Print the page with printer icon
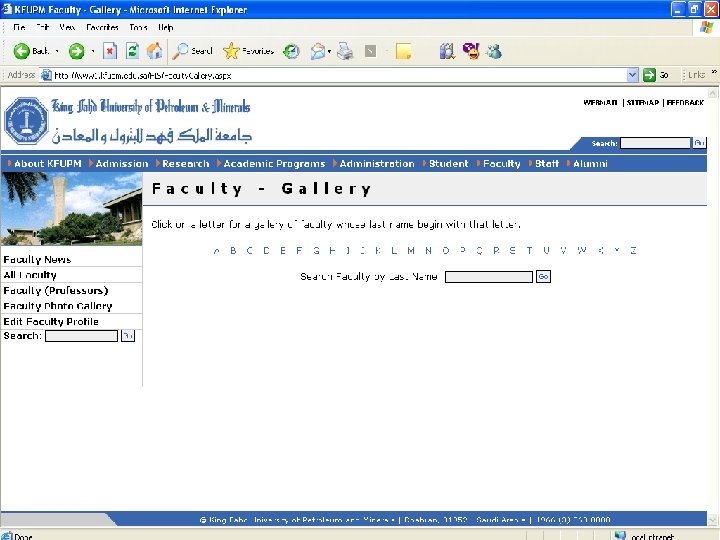 click(x=345, y=51)
